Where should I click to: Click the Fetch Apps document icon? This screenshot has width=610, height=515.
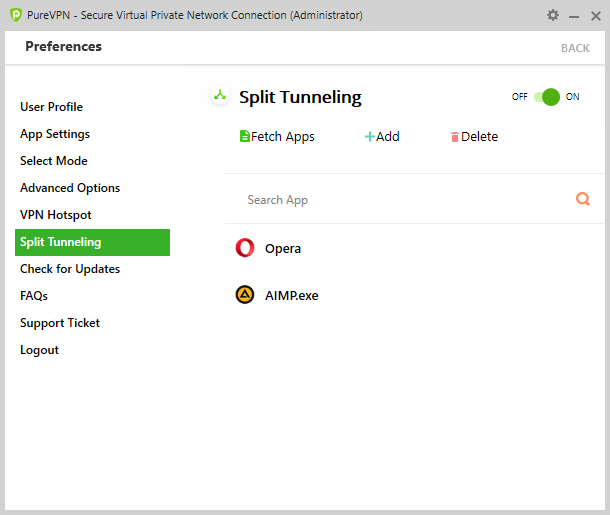[x=245, y=137]
